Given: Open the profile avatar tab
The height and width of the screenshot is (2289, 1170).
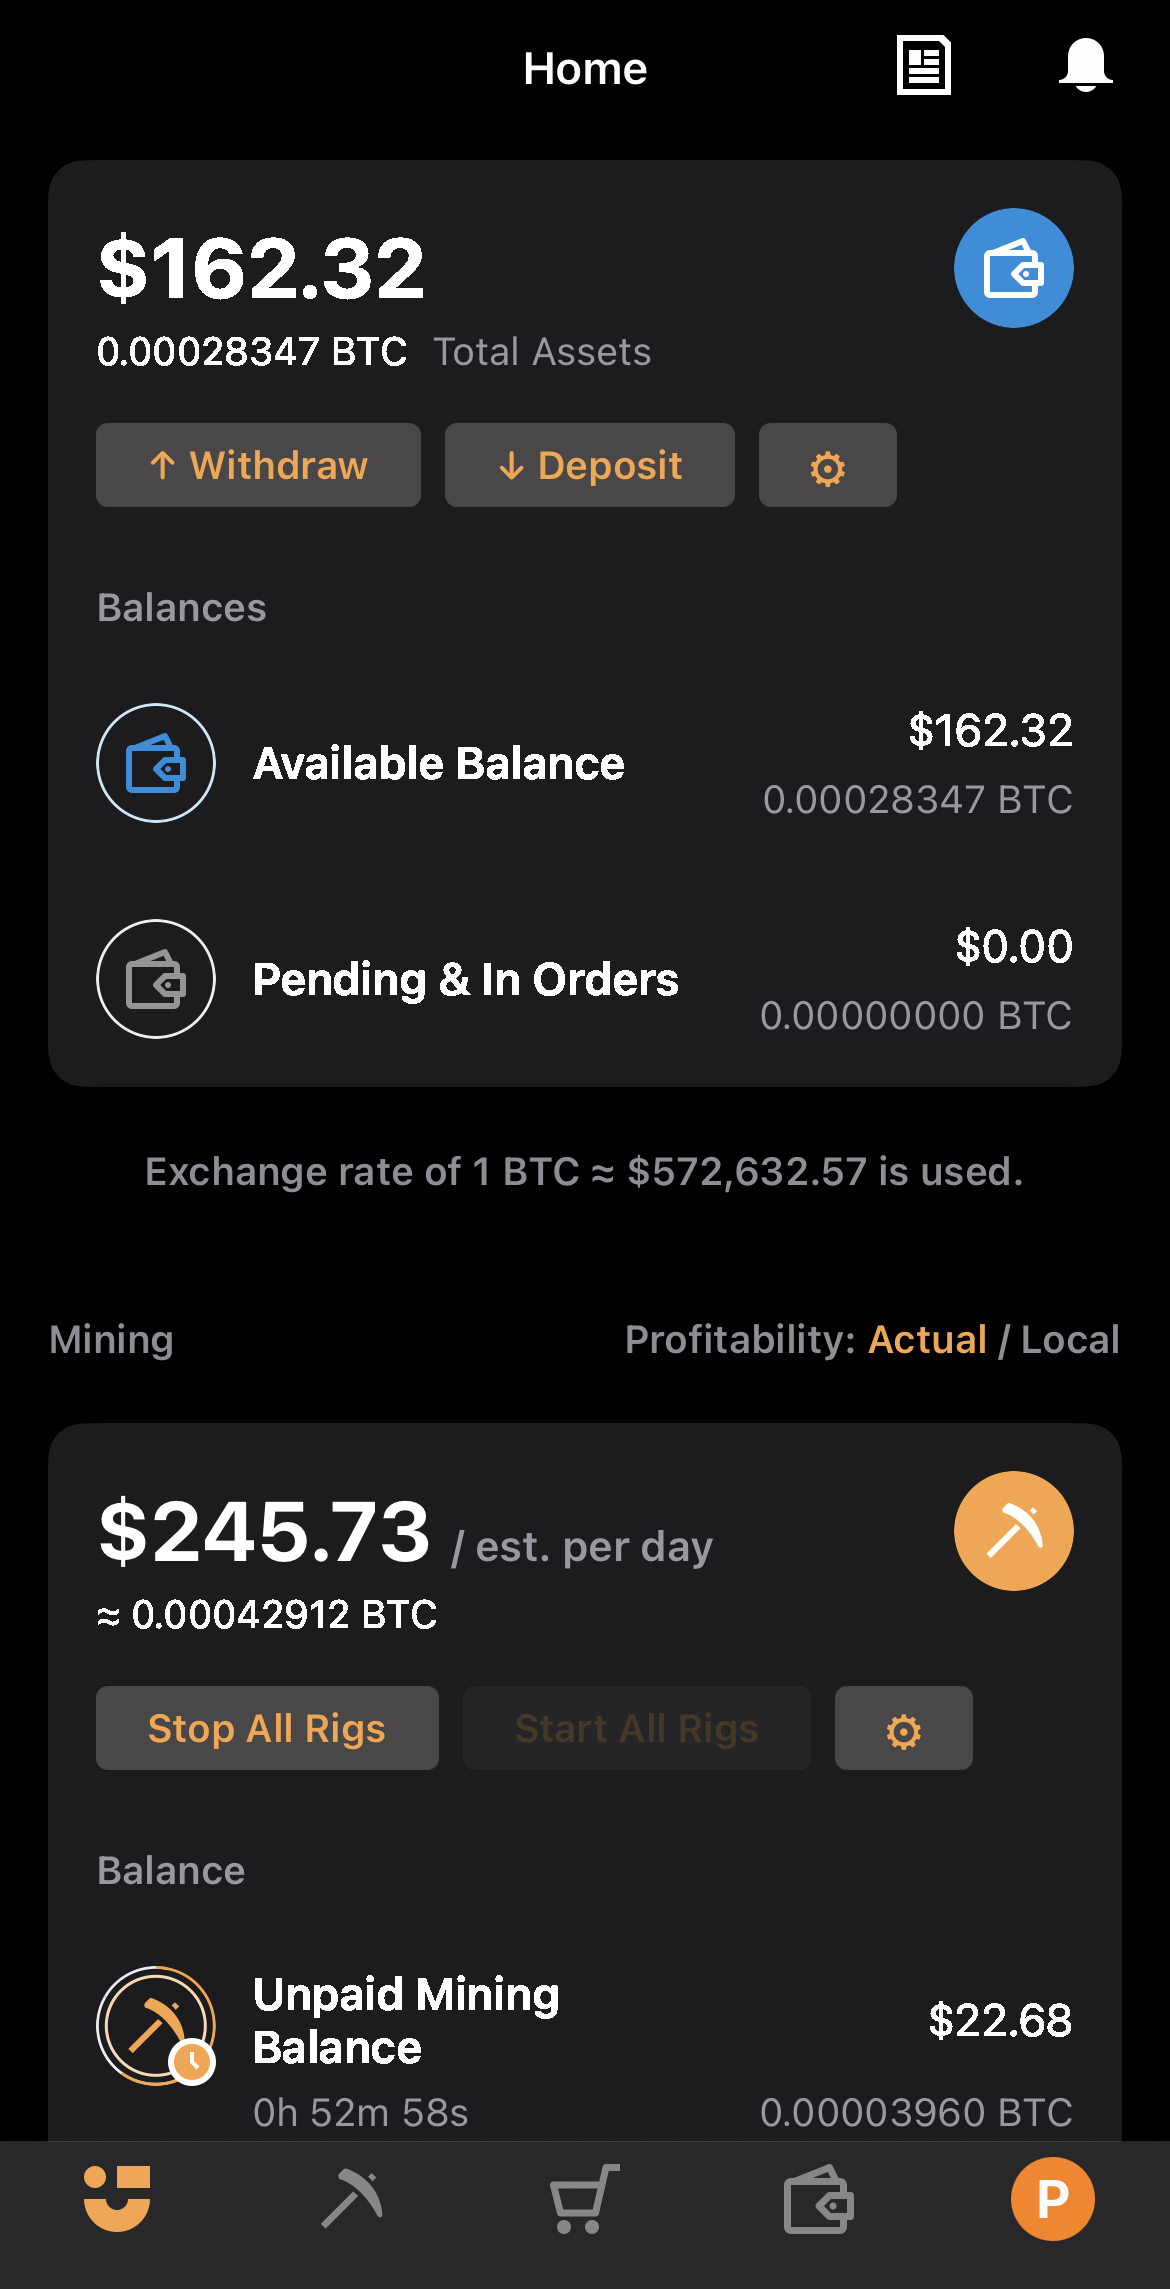Looking at the screenshot, I should coord(1052,2199).
